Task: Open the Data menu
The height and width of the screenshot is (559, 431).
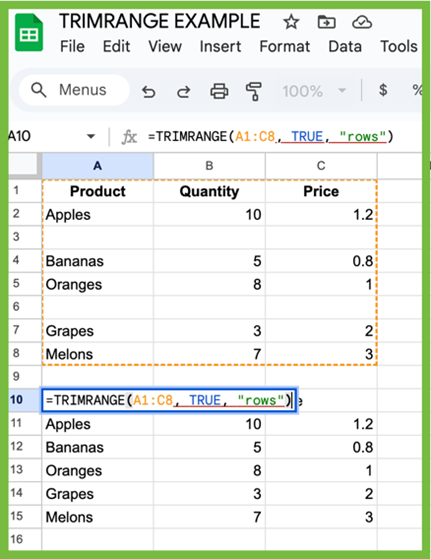Action: pyautogui.click(x=345, y=46)
